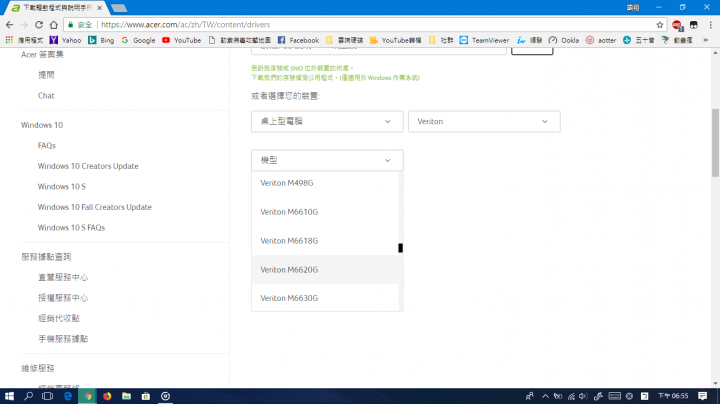The height and width of the screenshot is (404, 720).
Task: Open the Veriton series dropdown
Action: click(x=484, y=122)
